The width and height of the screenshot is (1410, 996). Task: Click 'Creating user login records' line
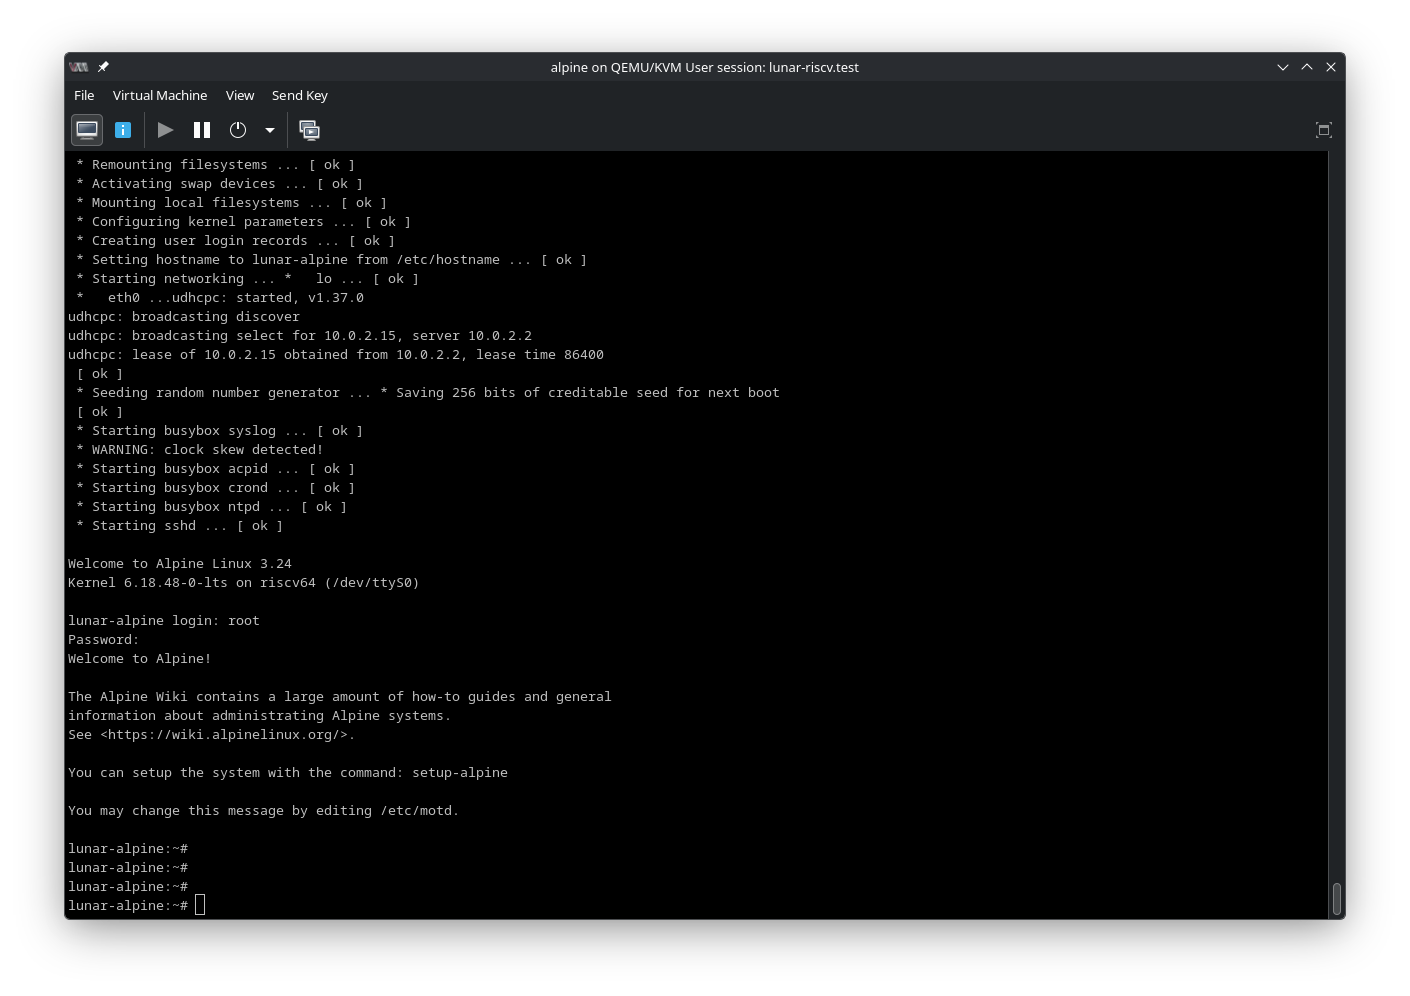click(x=236, y=241)
